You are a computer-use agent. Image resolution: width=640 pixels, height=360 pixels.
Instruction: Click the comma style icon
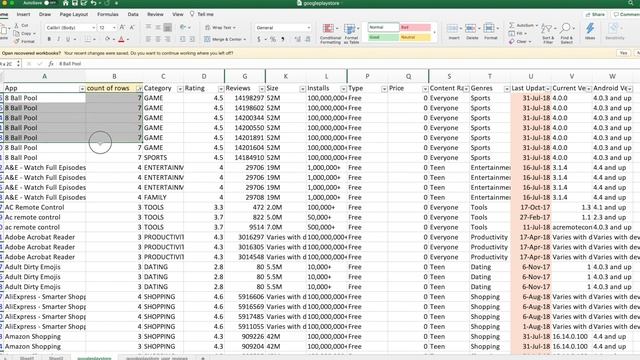[282, 39]
